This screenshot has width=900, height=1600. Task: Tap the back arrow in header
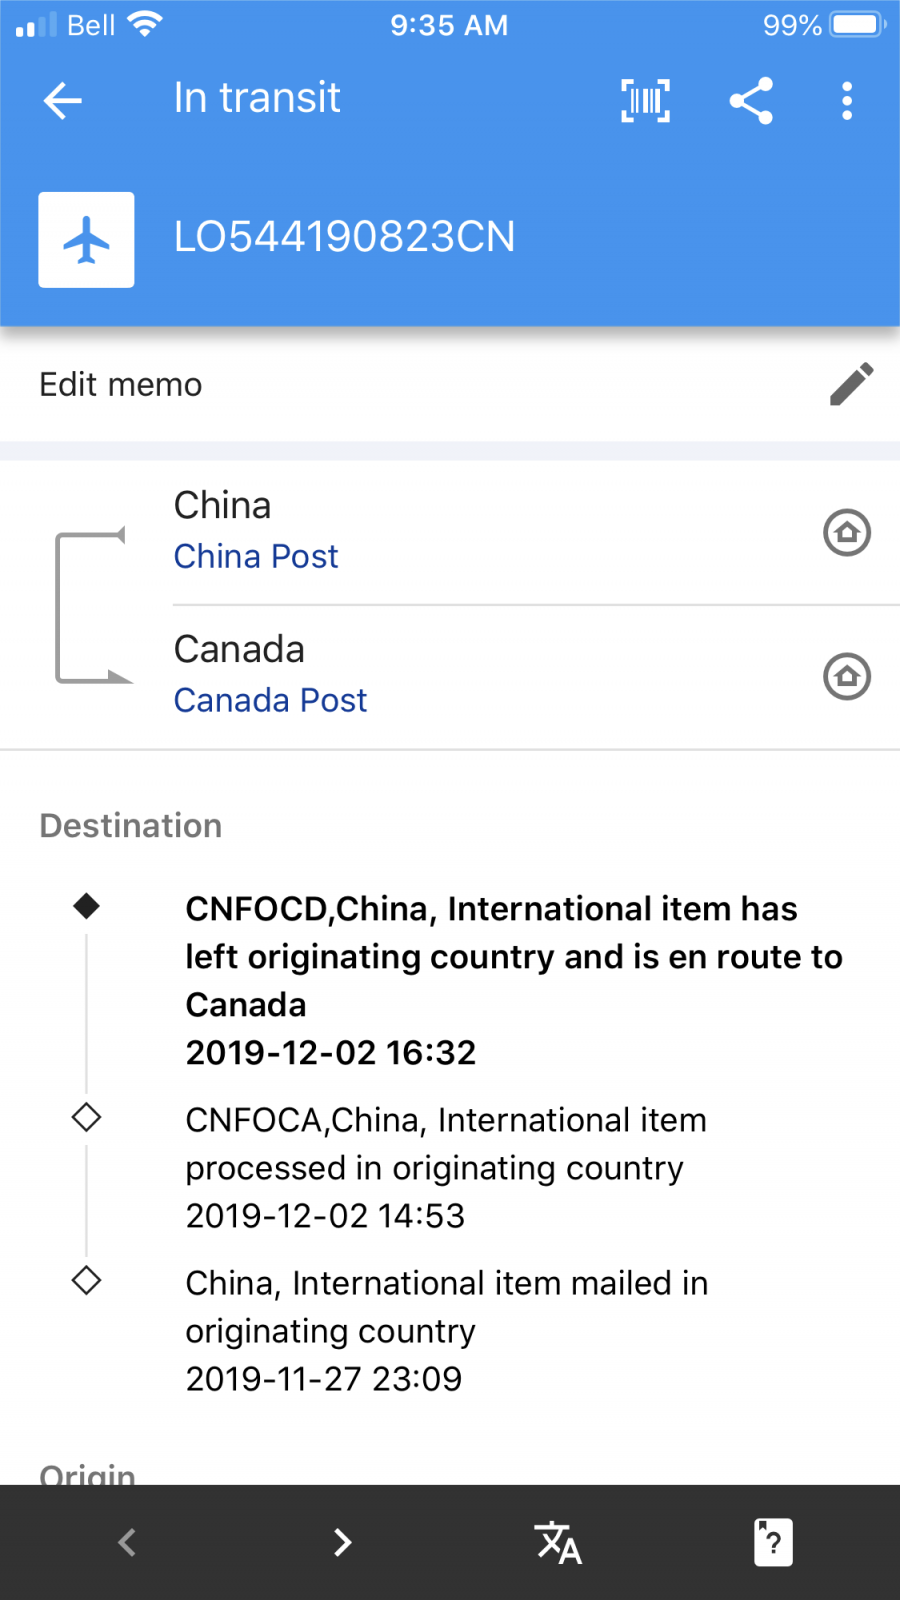[x=62, y=100]
